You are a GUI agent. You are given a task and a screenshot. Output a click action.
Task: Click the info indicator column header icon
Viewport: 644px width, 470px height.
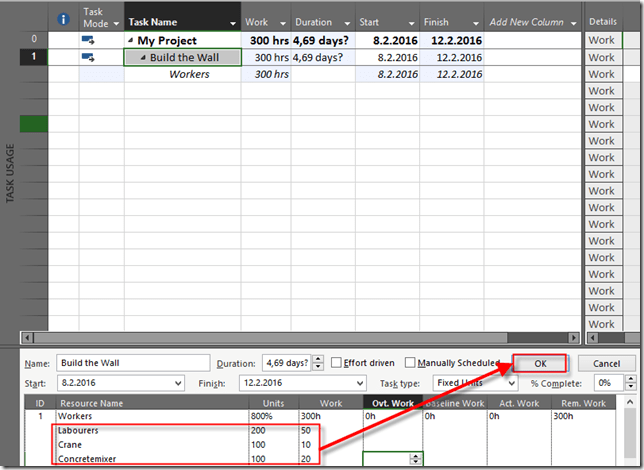coord(64,20)
